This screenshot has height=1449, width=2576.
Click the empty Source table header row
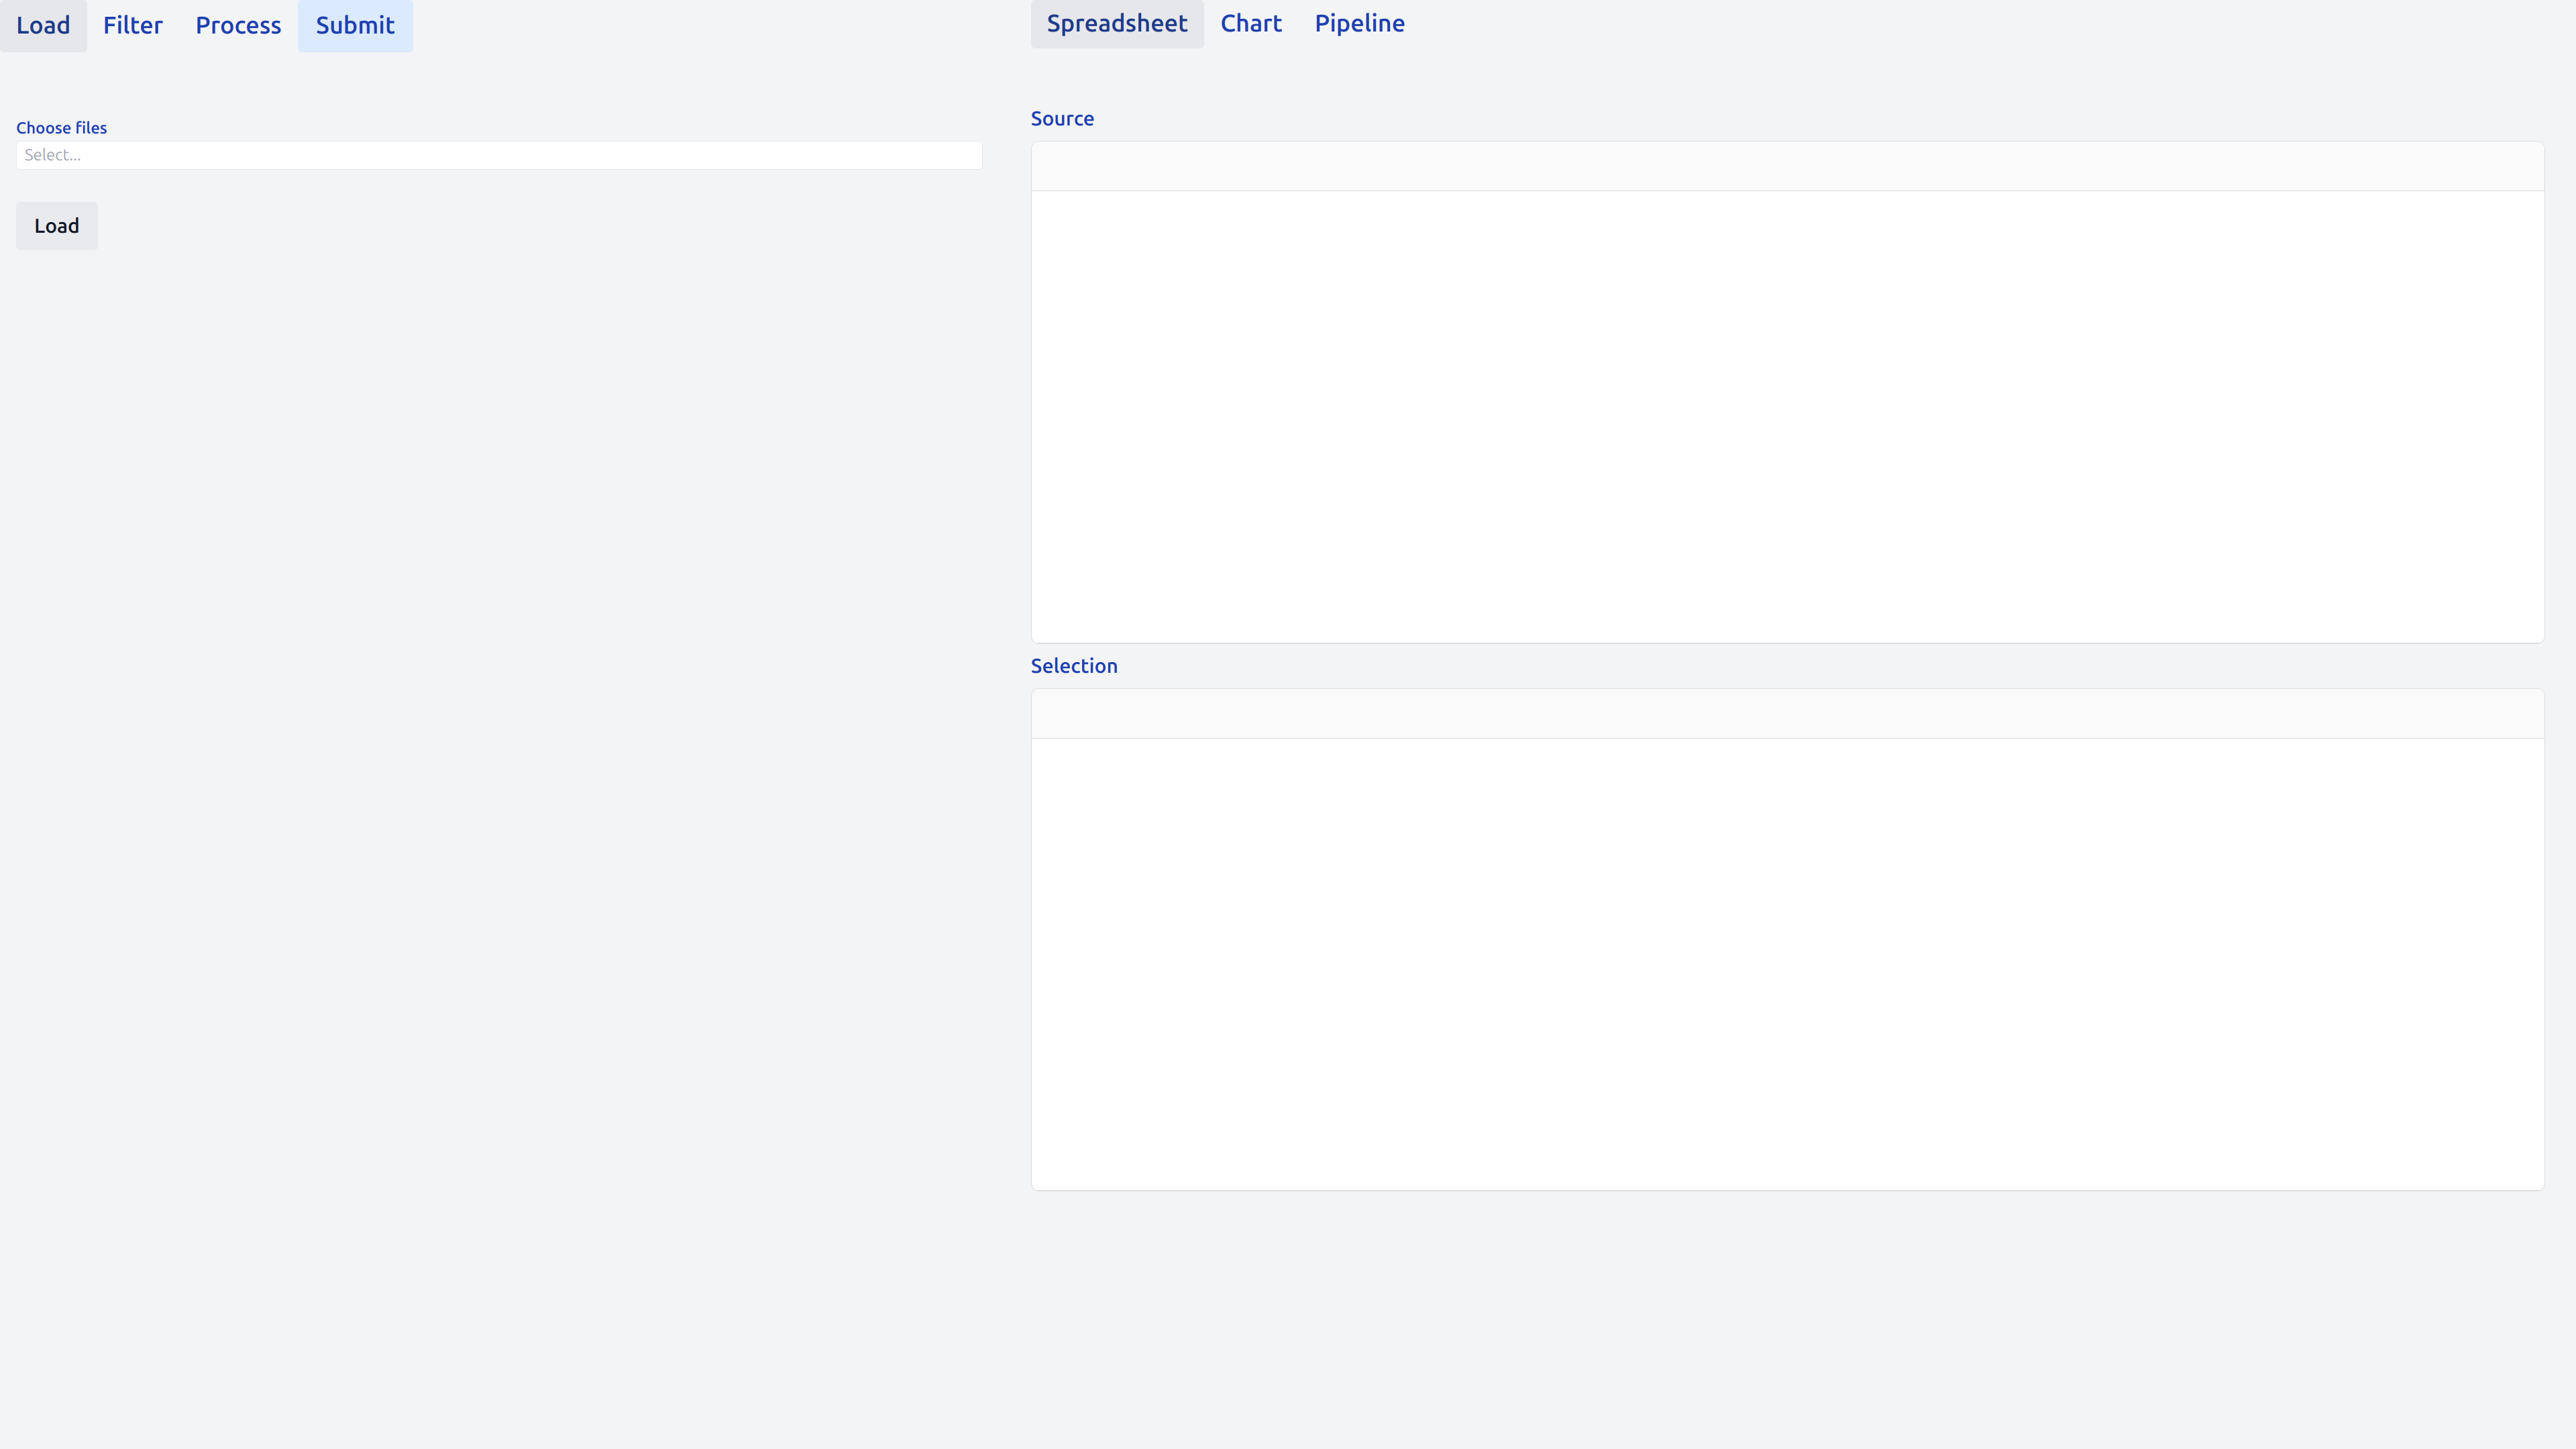tap(1787, 166)
